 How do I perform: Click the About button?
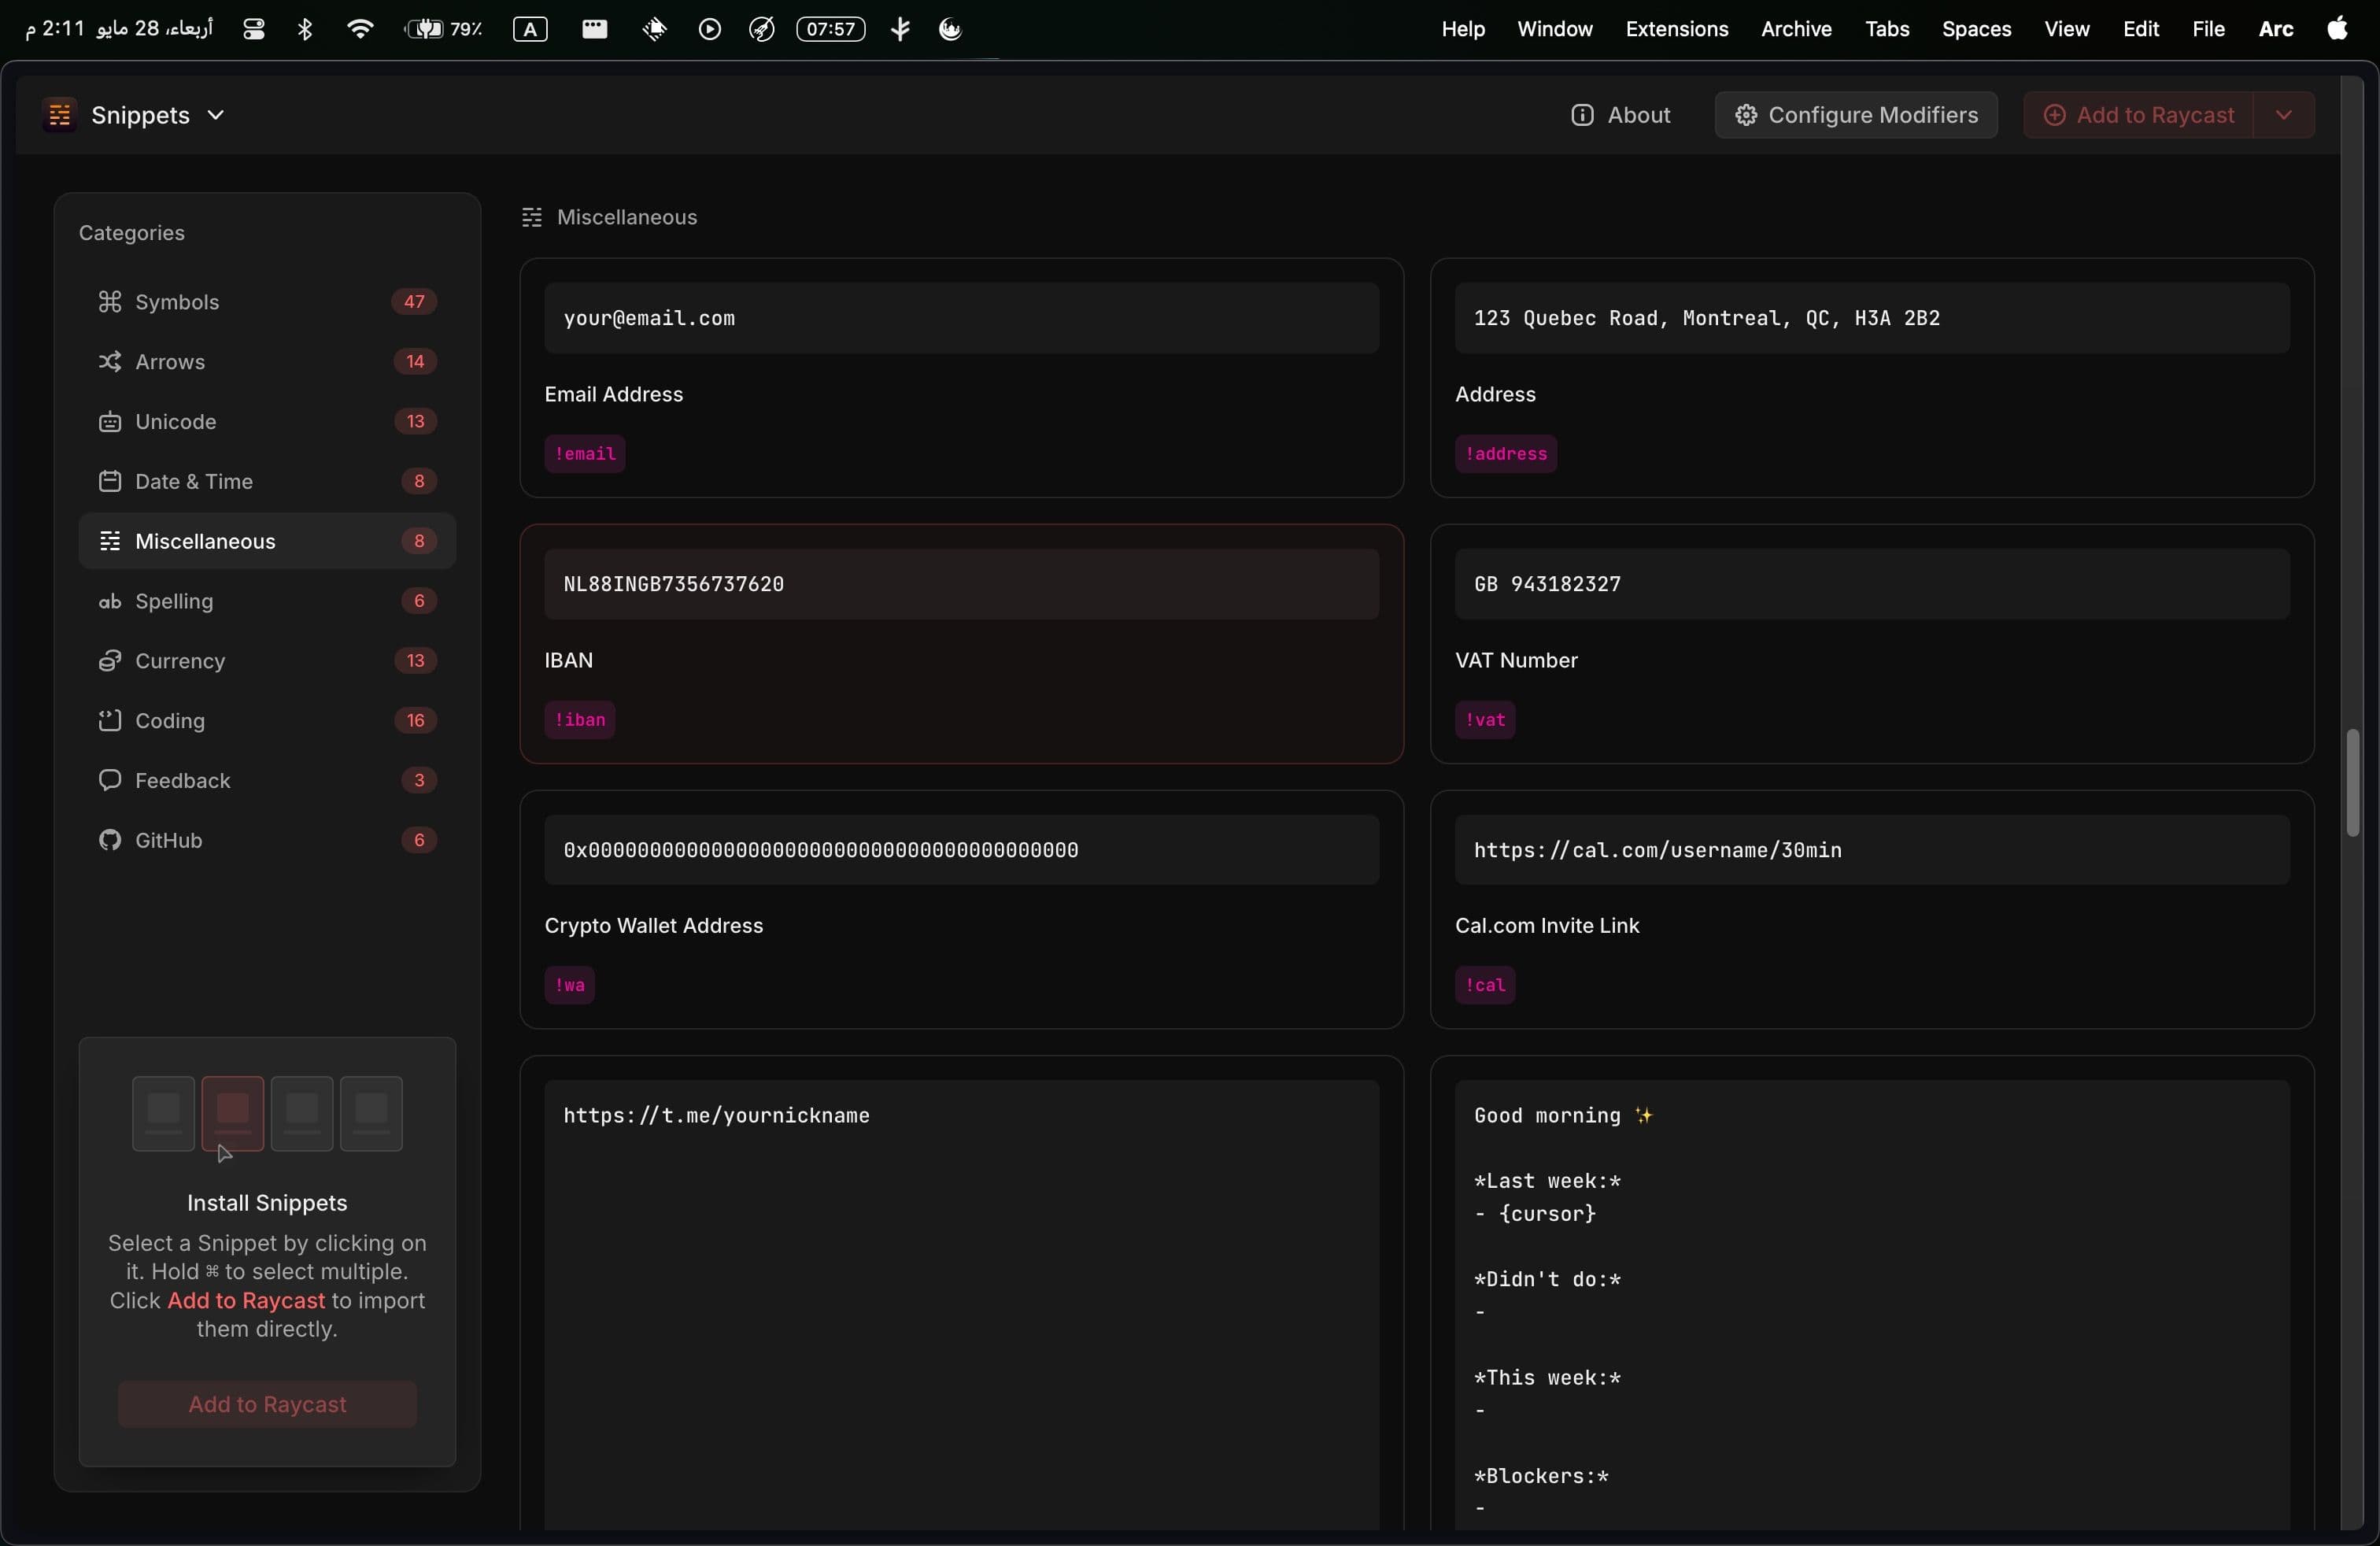[x=1620, y=115]
